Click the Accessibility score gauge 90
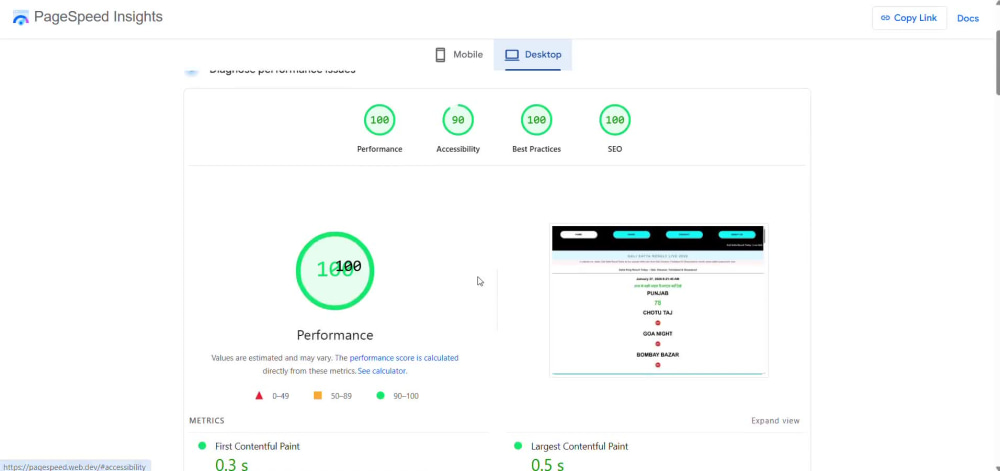This screenshot has height=471, width=1000. click(x=458, y=120)
